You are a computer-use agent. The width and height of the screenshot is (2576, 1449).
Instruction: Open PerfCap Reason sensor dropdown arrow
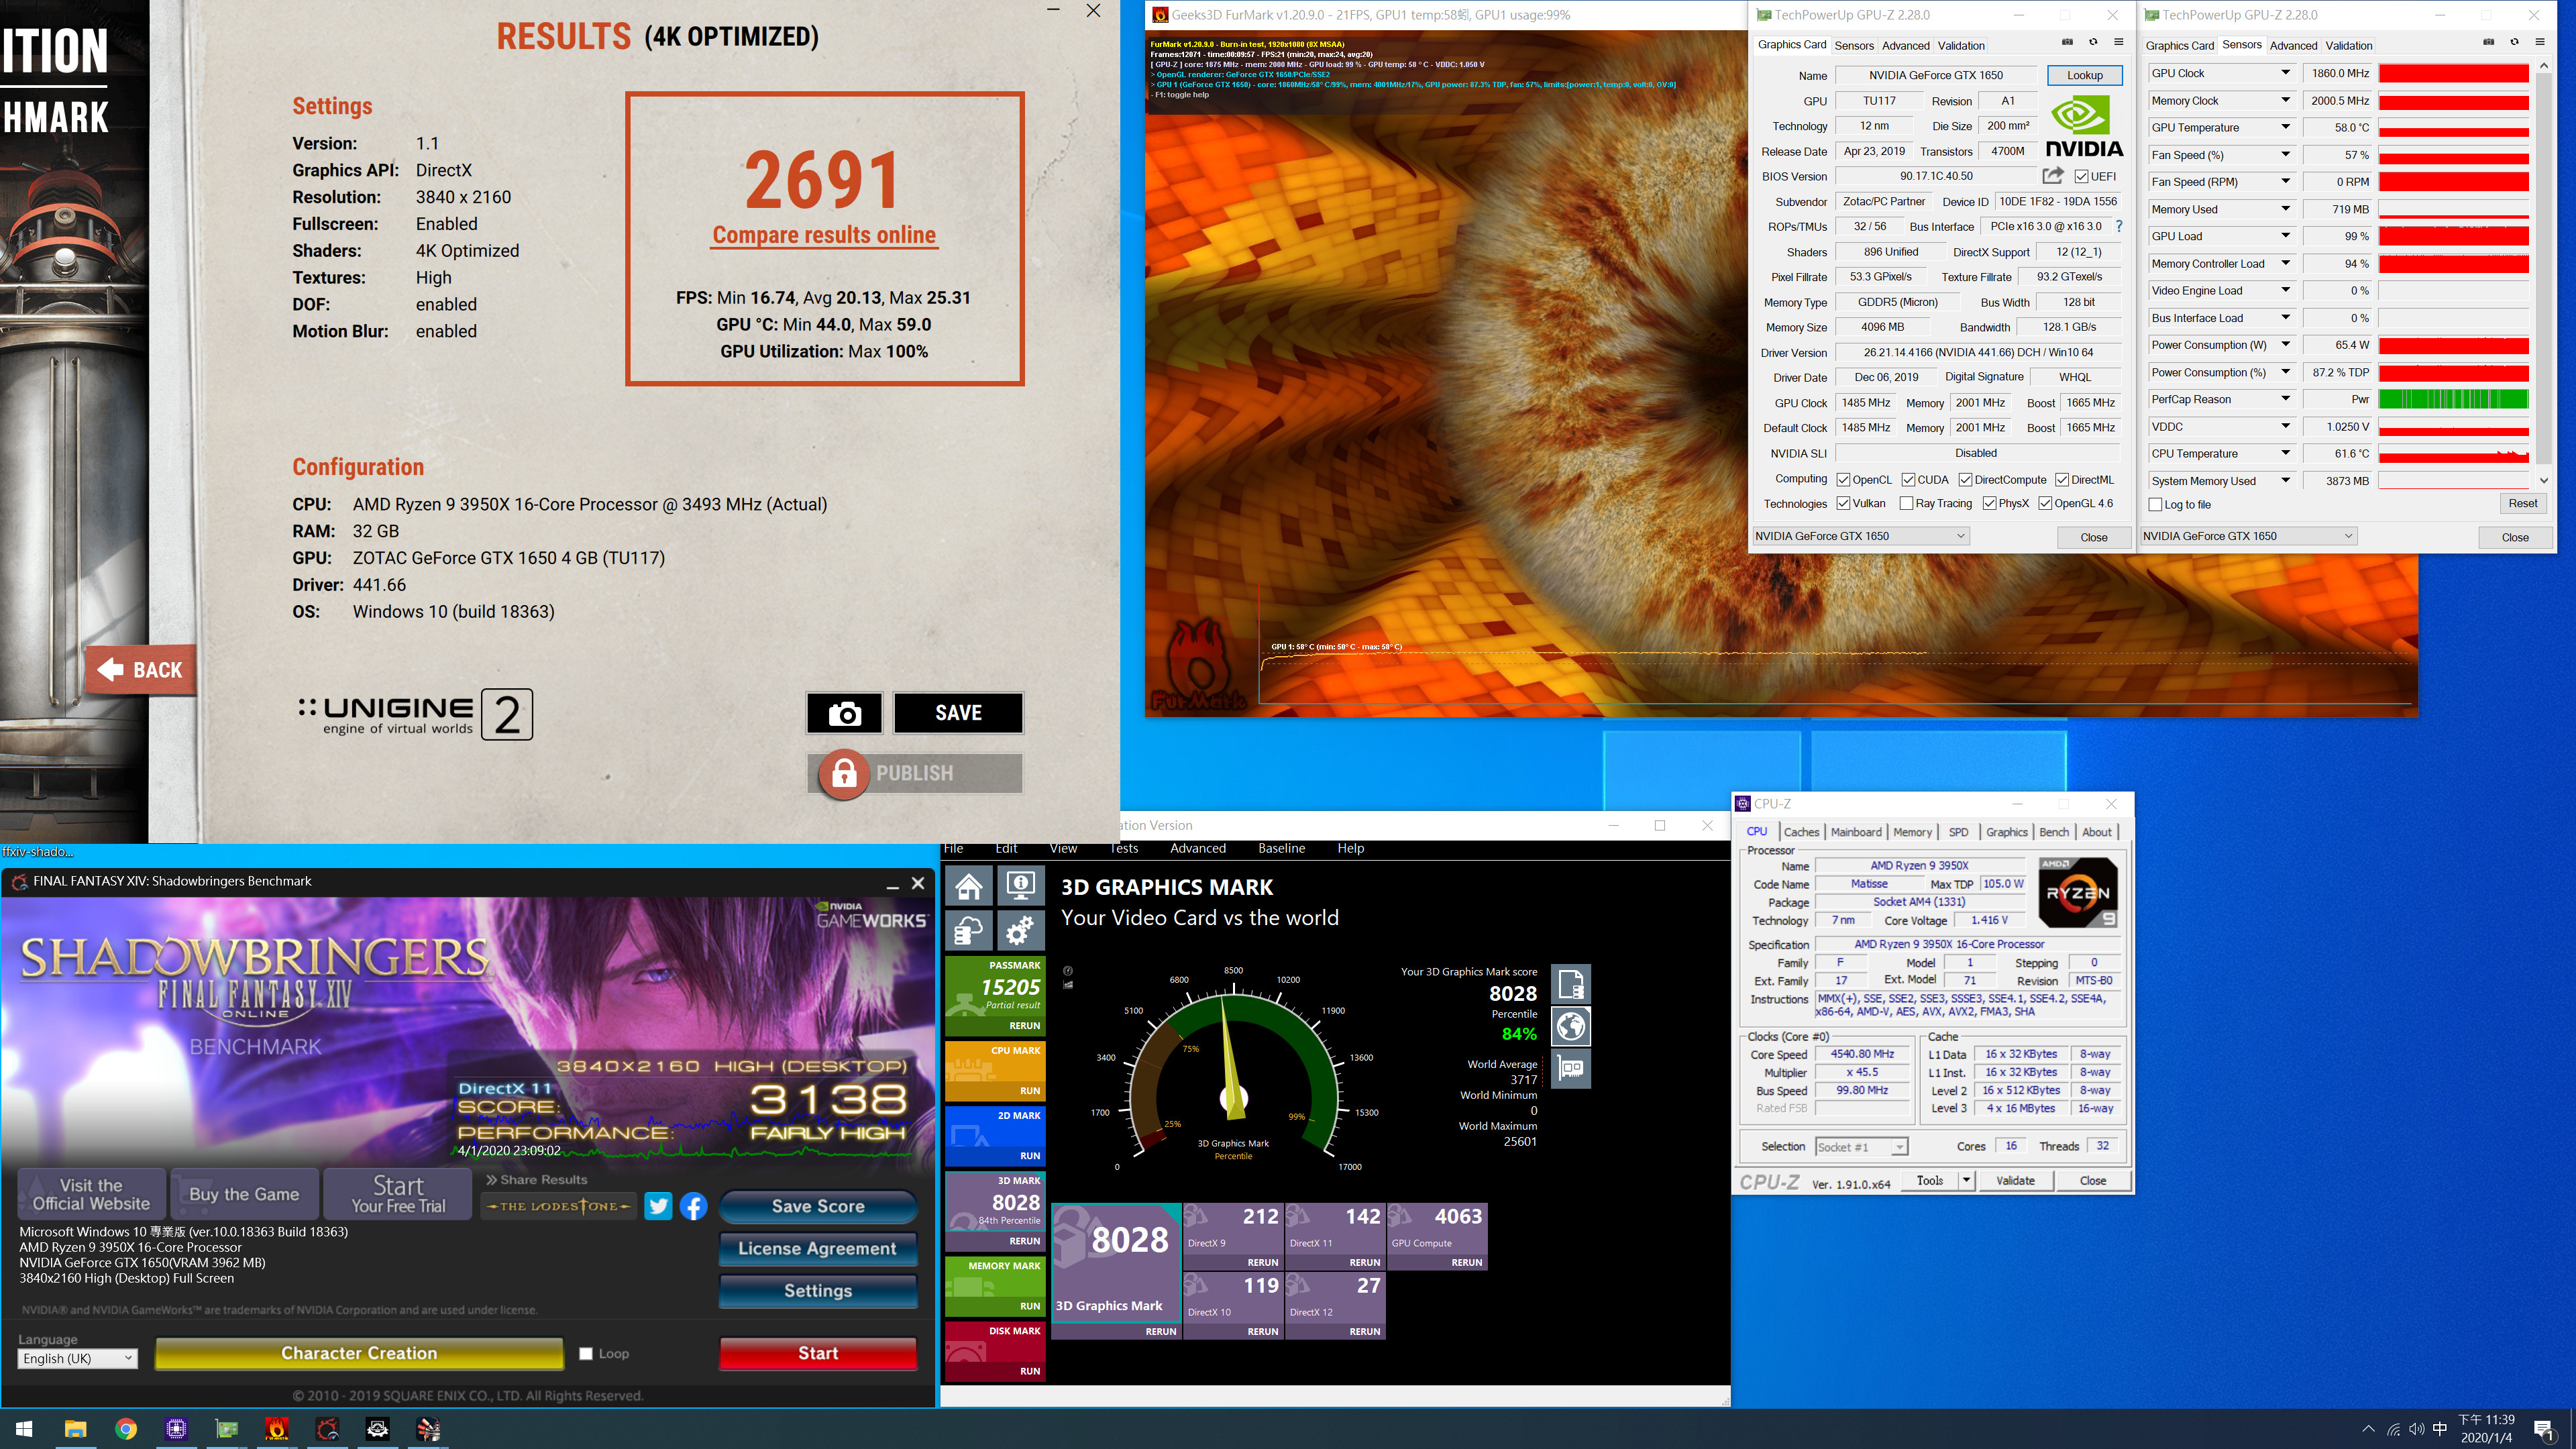pyautogui.click(x=2285, y=399)
